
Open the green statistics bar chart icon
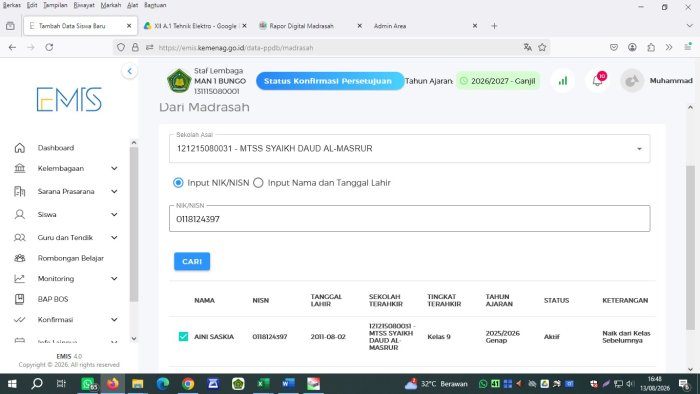click(563, 81)
